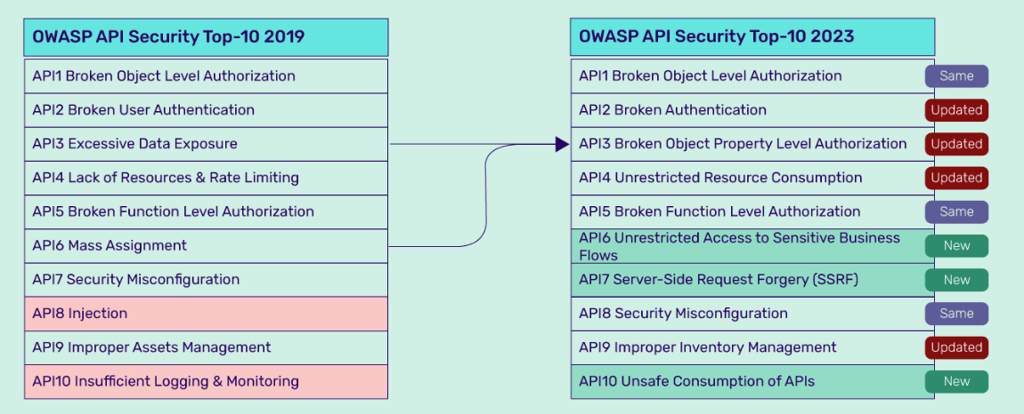Click the pink API8 Injection row

click(206, 314)
